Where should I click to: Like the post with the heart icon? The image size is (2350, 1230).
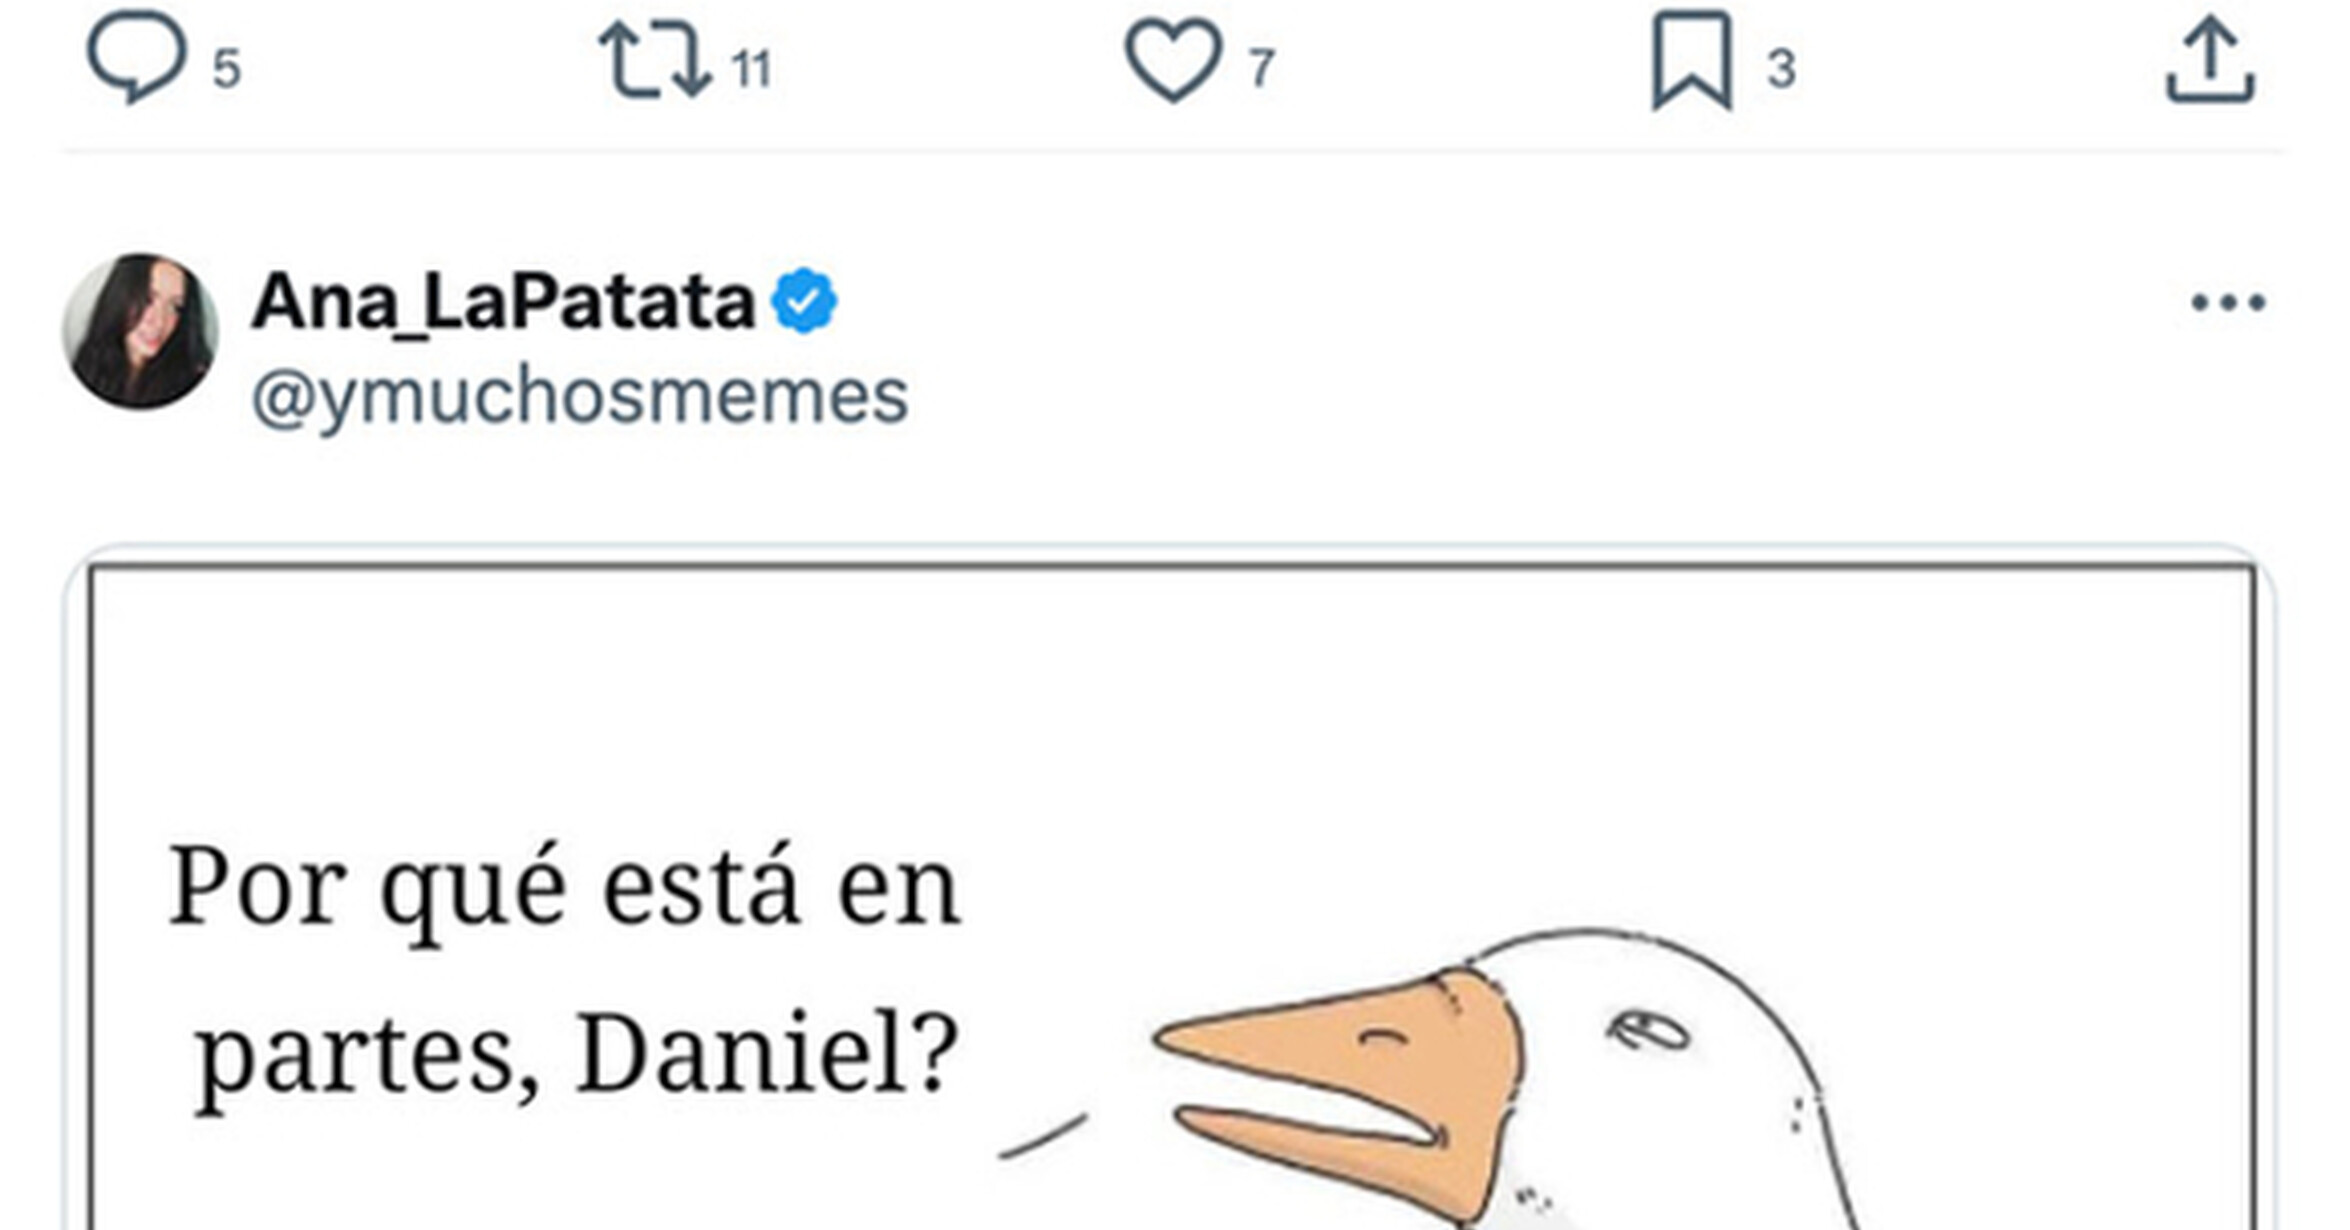(1173, 62)
